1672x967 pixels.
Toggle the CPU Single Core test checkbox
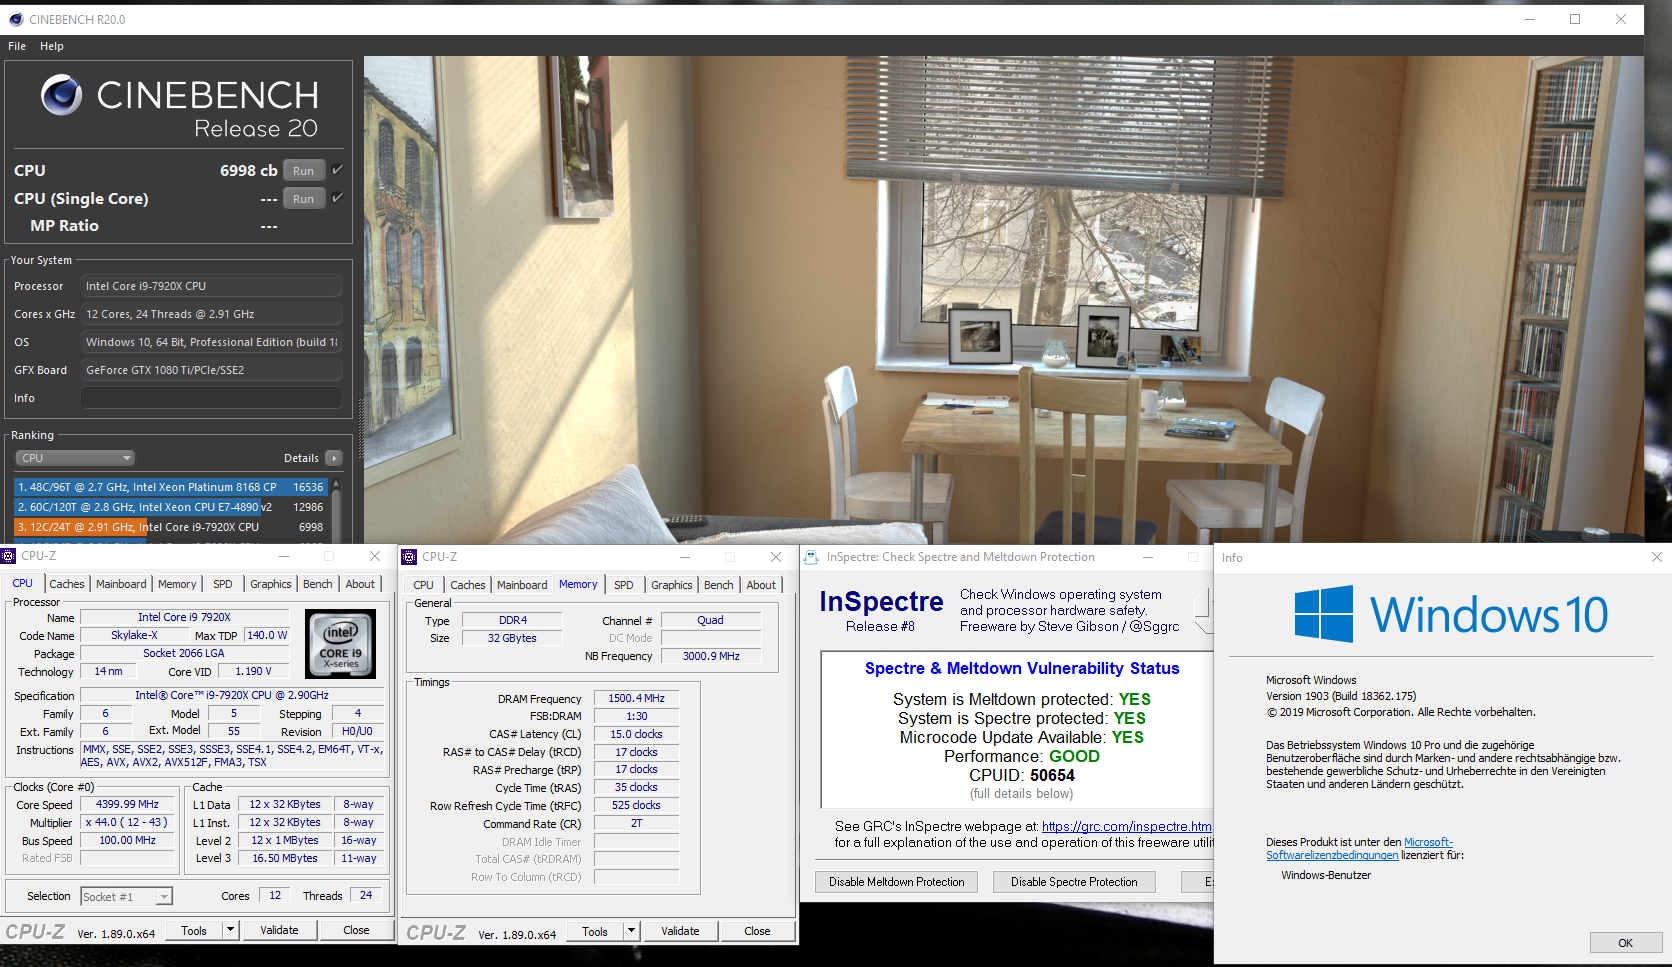pos(338,198)
